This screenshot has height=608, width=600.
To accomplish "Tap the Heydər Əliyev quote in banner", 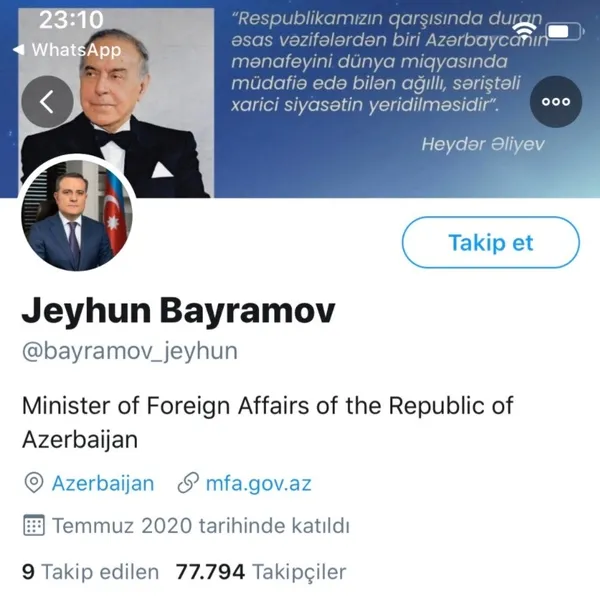I will coord(388,81).
